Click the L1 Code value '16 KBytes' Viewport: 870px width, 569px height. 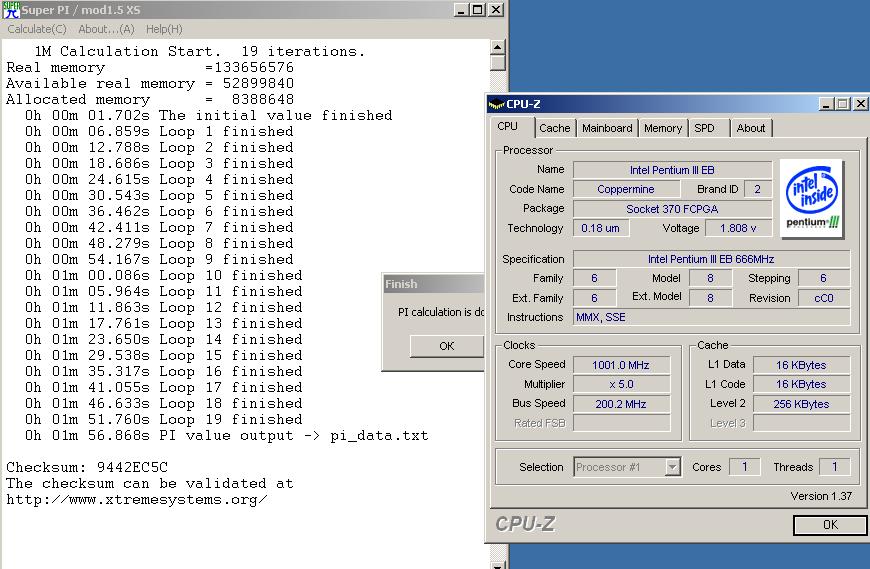click(x=801, y=384)
